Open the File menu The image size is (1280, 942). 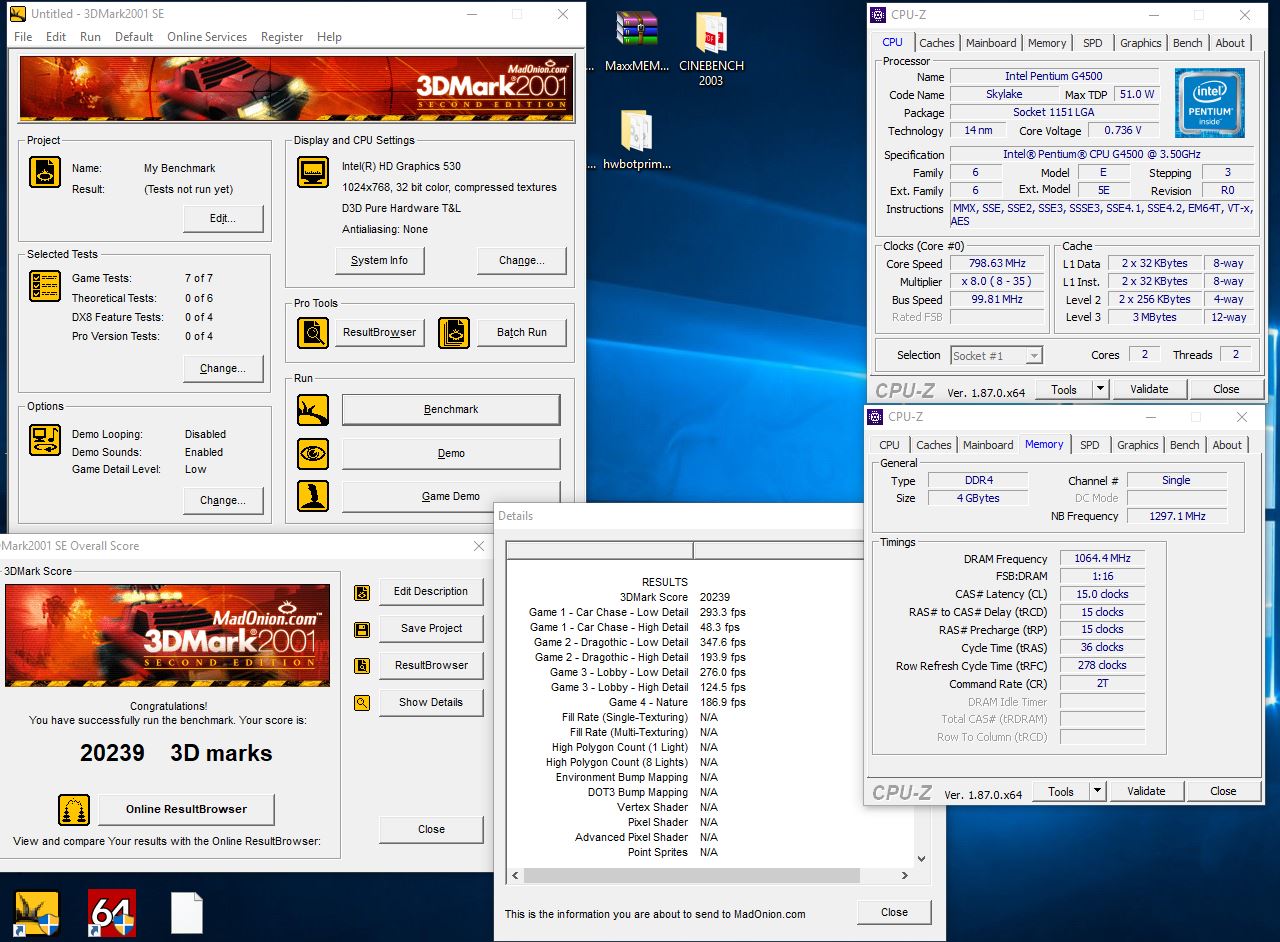[x=23, y=37]
